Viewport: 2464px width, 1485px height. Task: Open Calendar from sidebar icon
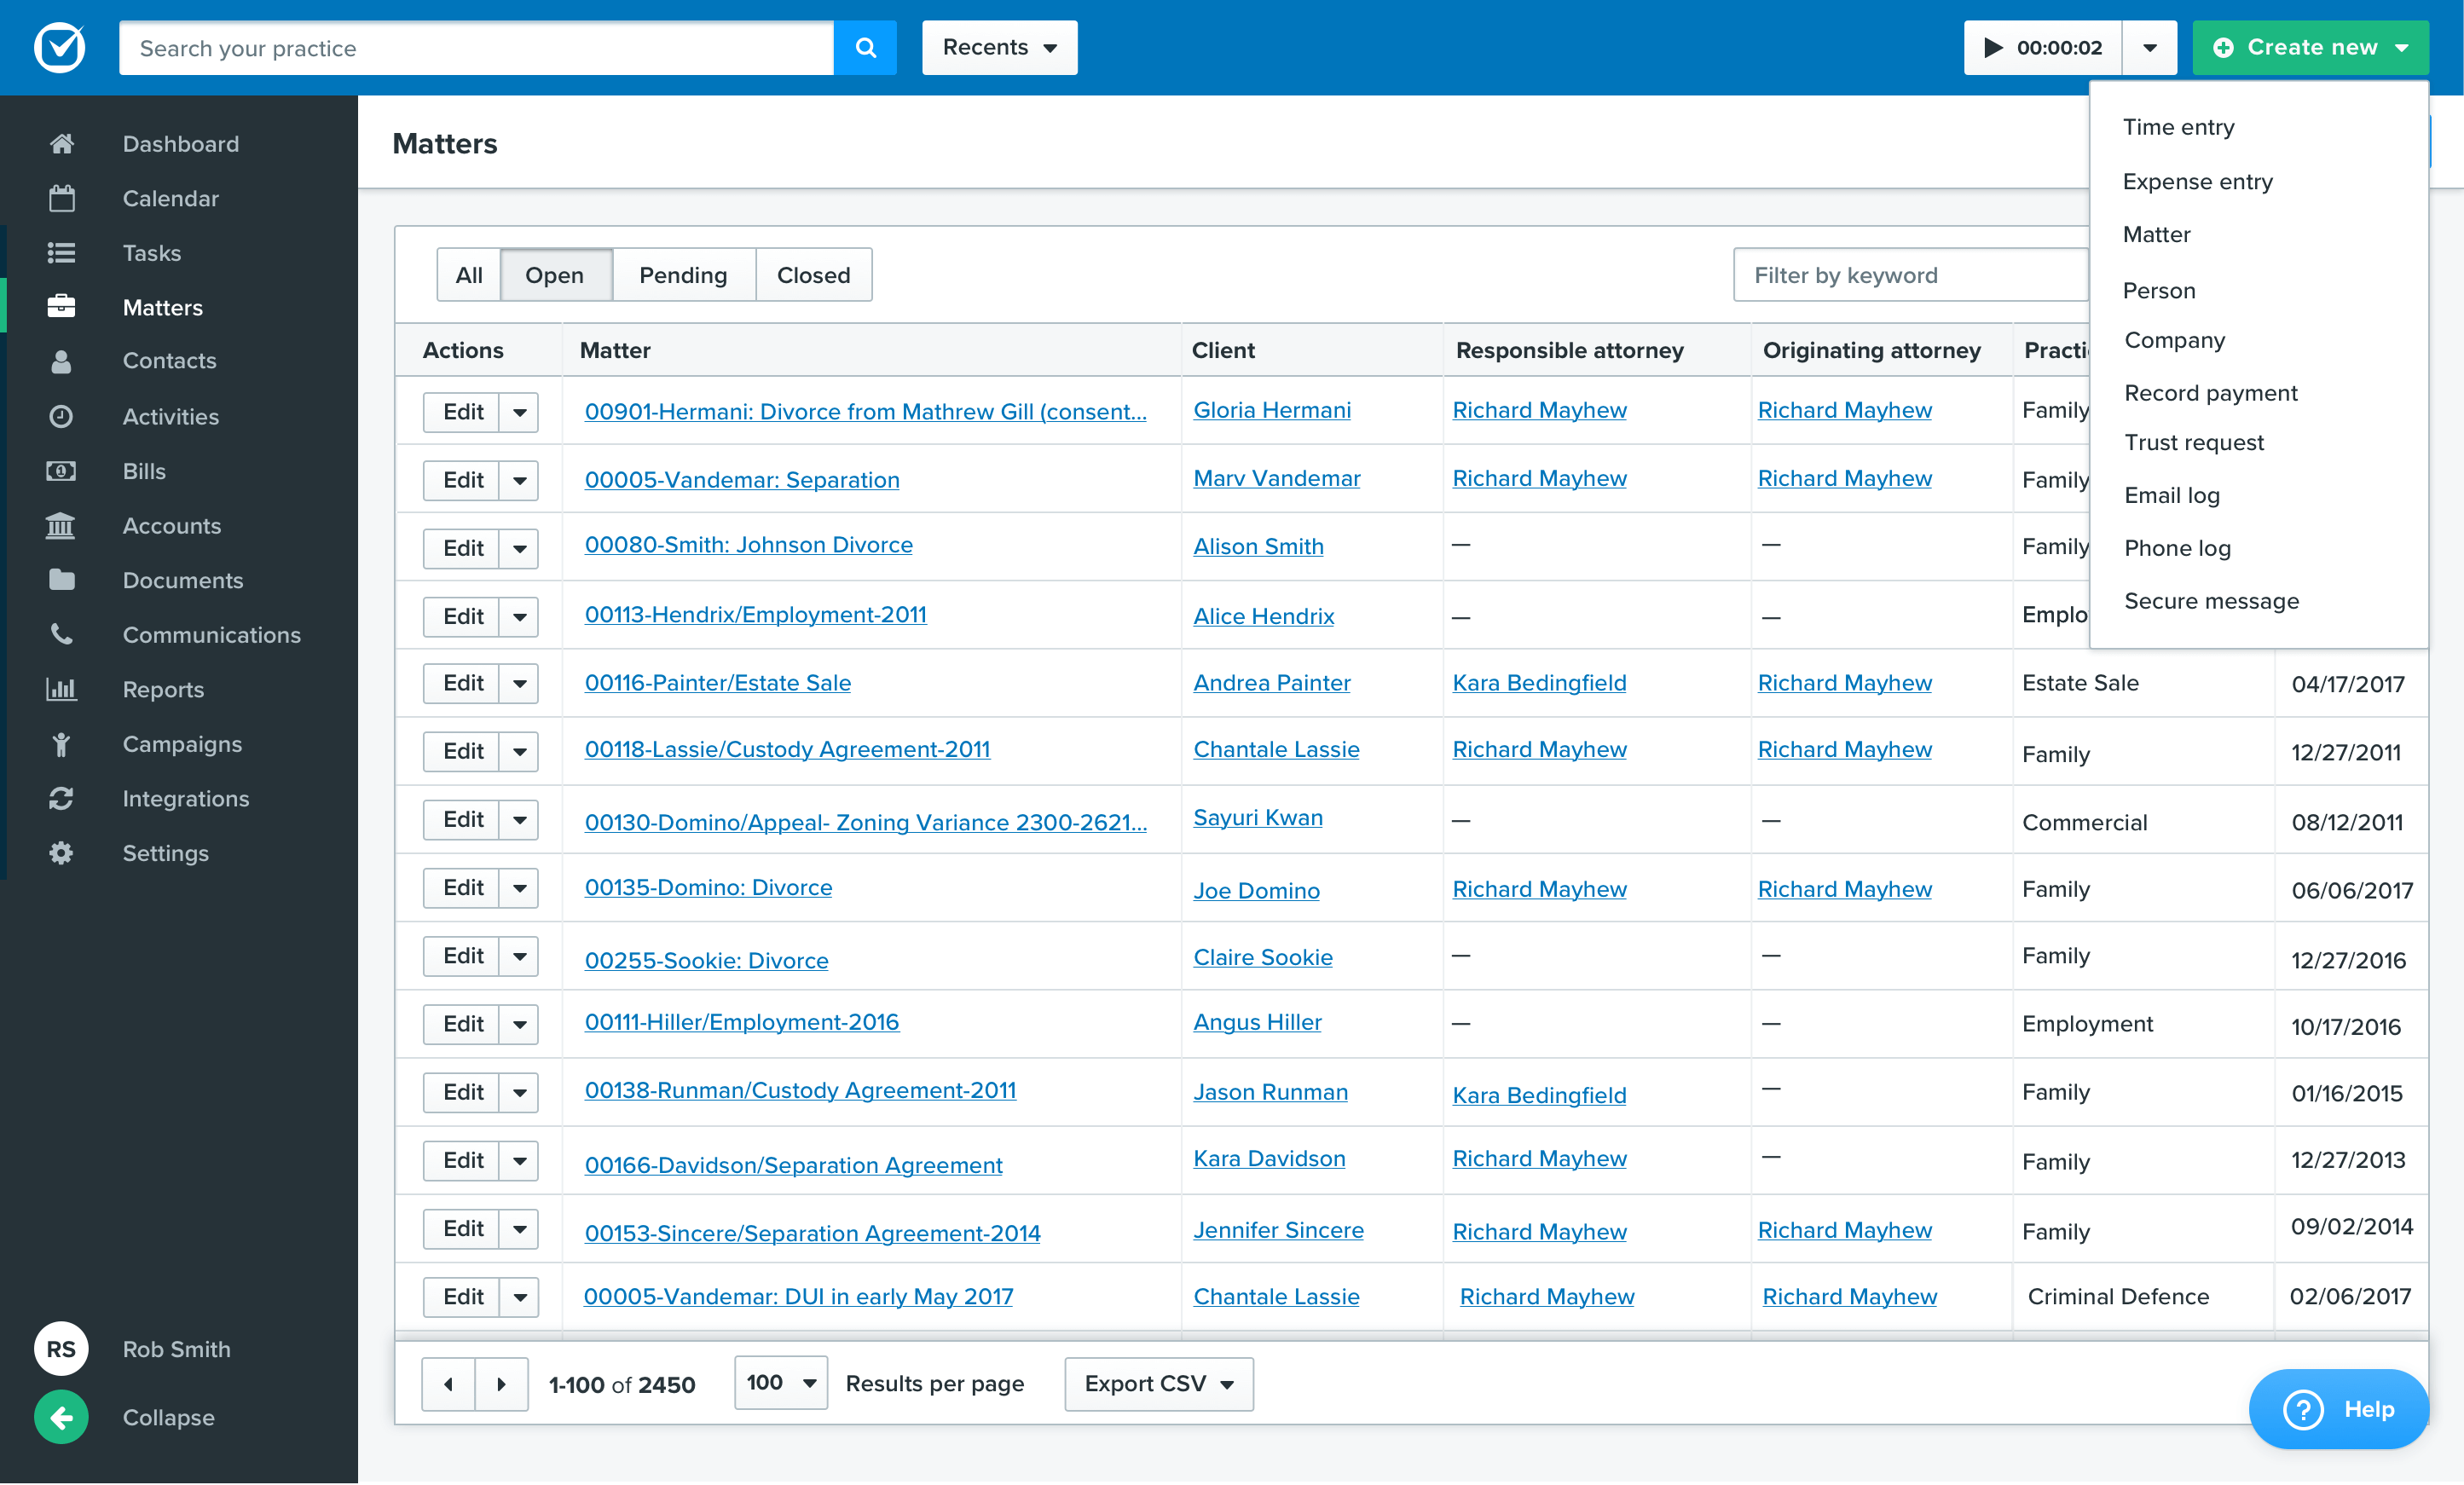click(x=61, y=198)
